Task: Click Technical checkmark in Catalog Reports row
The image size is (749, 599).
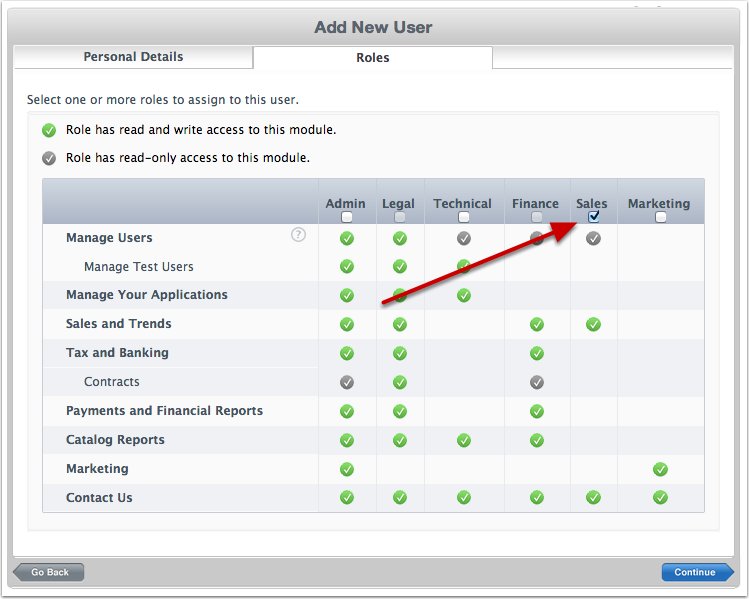Action: (463, 440)
